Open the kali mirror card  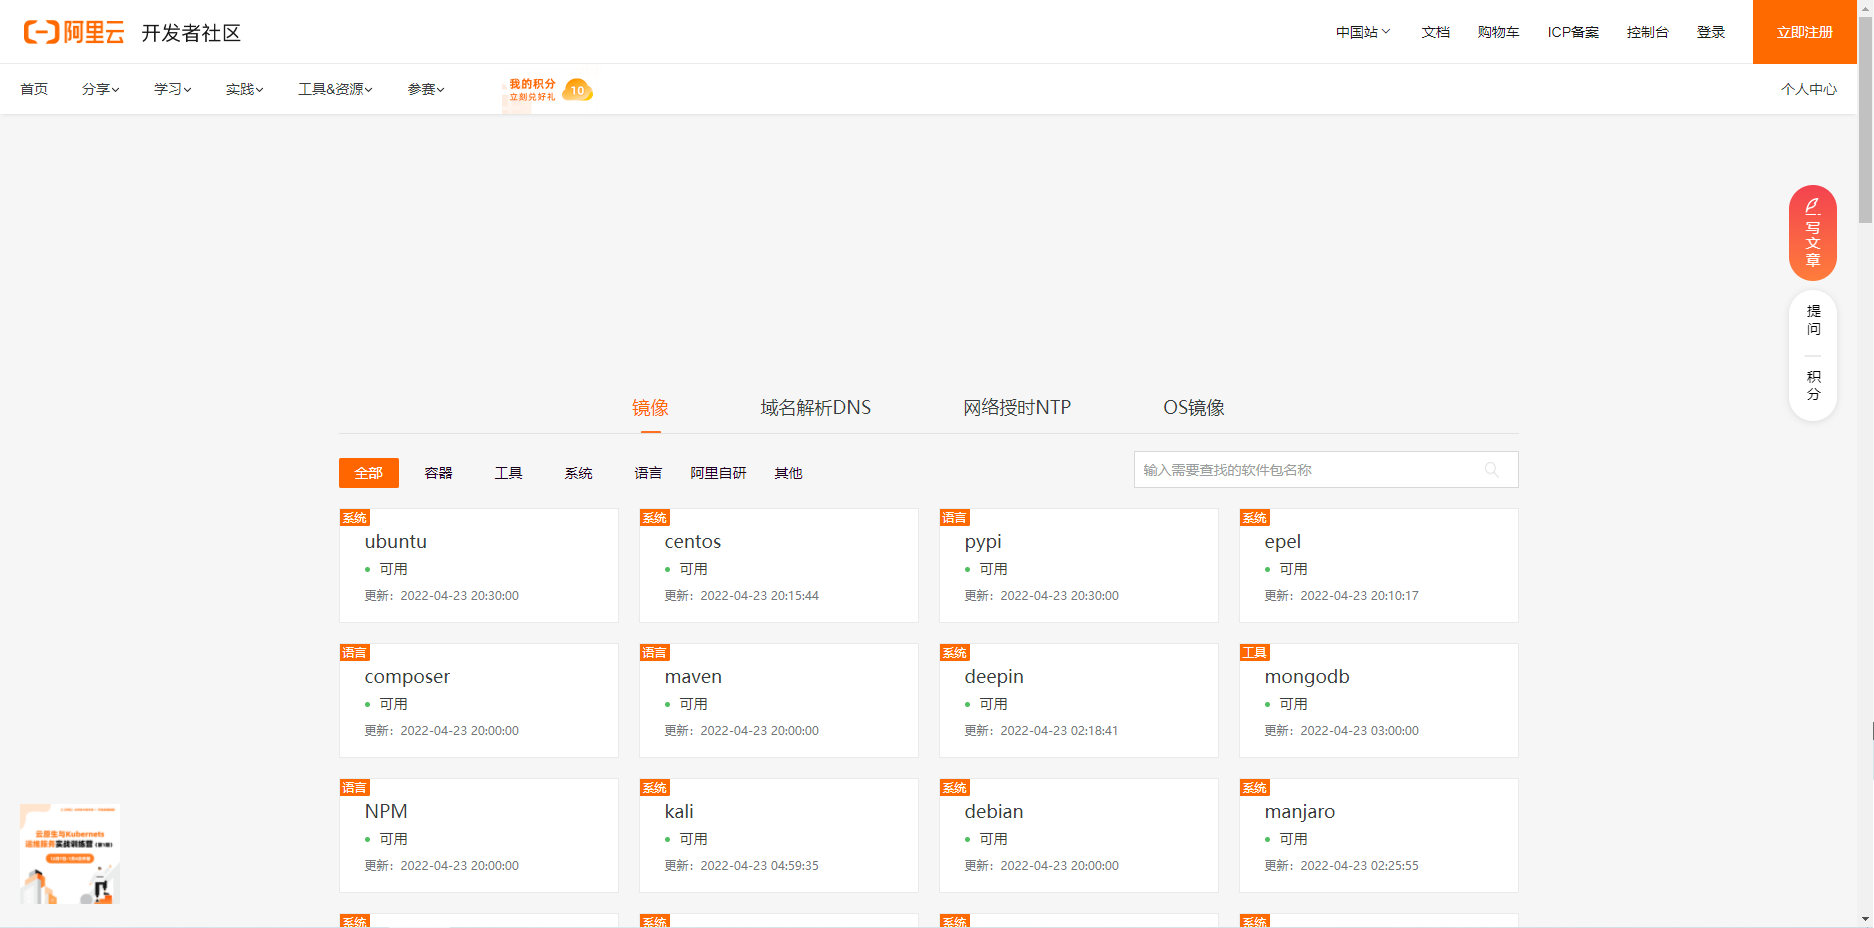[x=779, y=836]
